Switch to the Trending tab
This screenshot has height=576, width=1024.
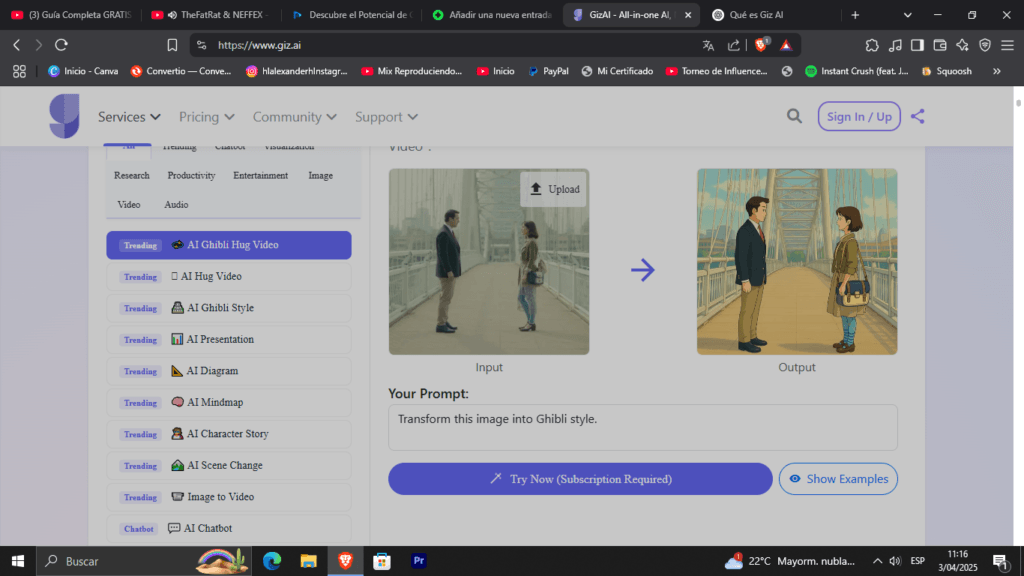pos(180,146)
